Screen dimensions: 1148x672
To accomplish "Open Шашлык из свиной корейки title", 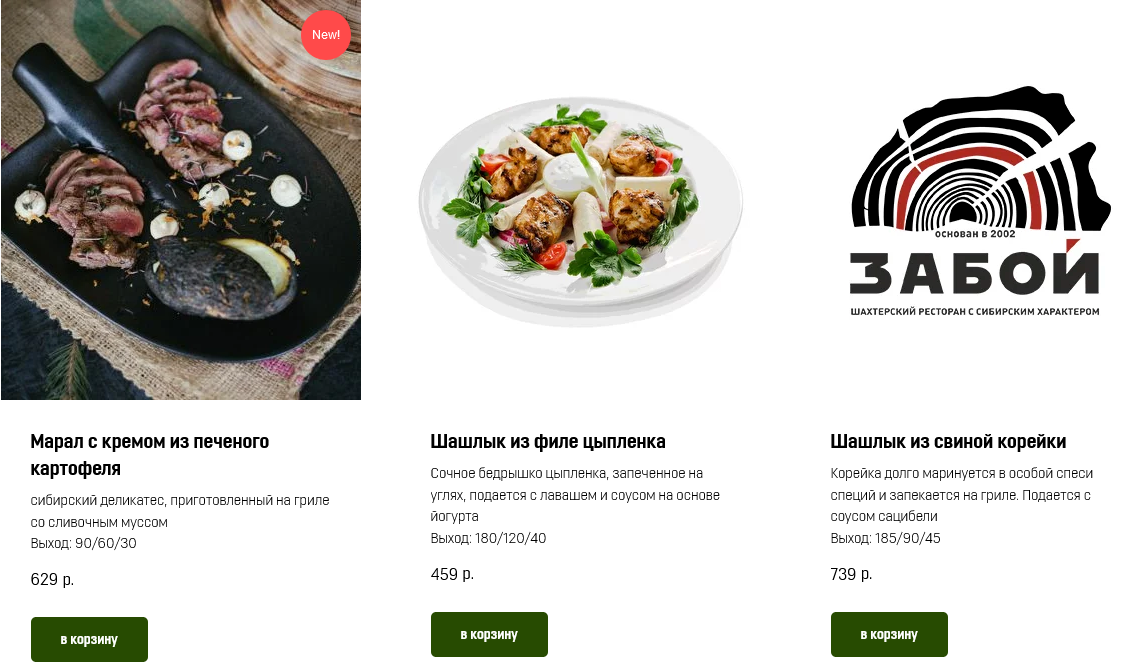I will coord(948,441).
